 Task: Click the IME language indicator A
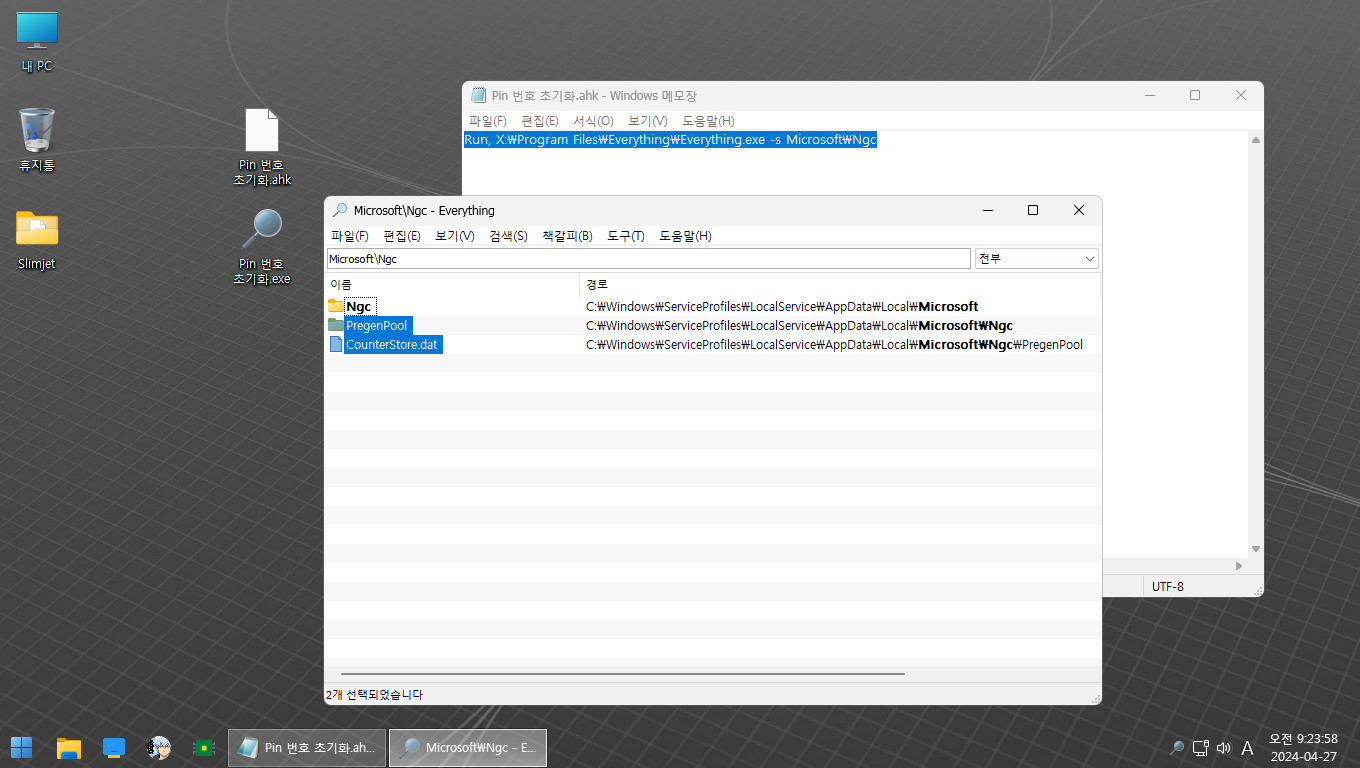(x=1247, y=747)
